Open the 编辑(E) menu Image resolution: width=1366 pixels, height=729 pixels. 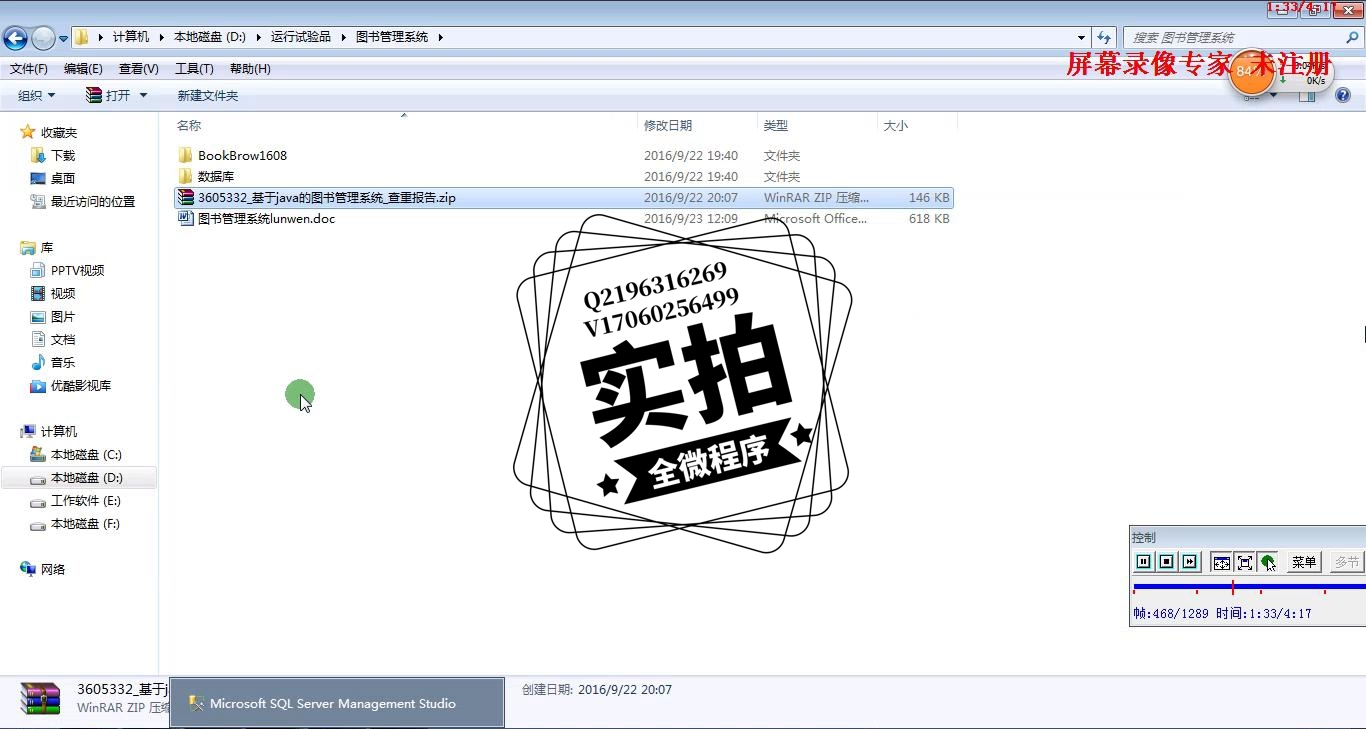(83, 69)
